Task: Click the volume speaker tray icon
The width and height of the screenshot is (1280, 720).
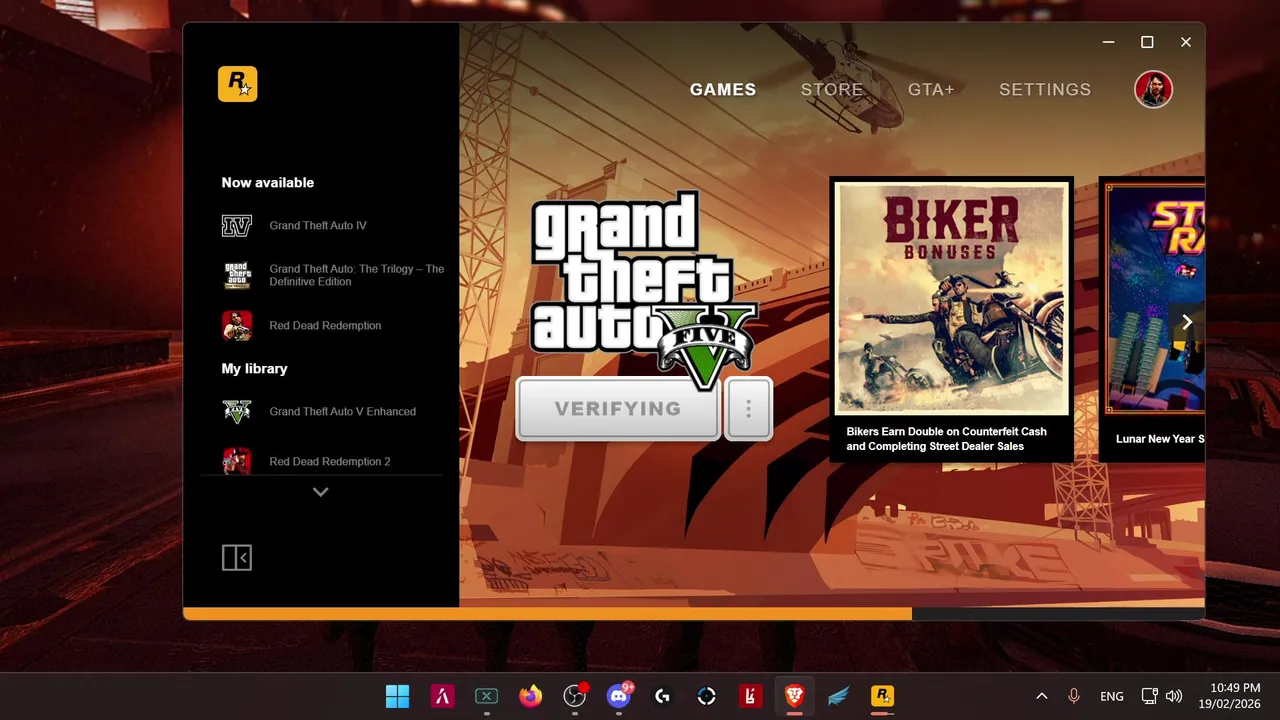Action: point(1174,696)
